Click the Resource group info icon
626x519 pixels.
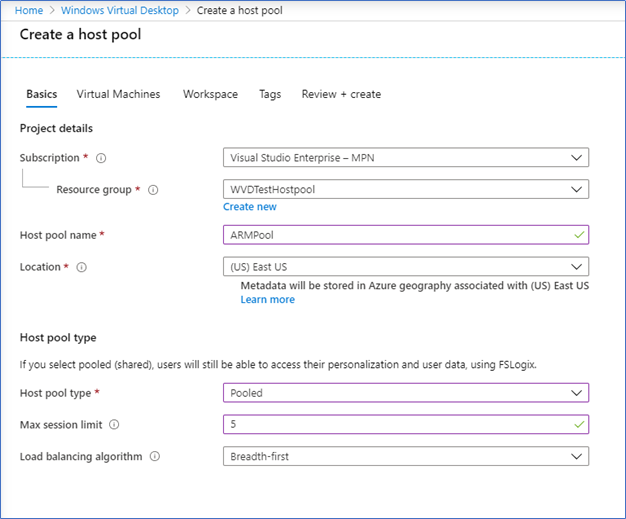point(153,190)
